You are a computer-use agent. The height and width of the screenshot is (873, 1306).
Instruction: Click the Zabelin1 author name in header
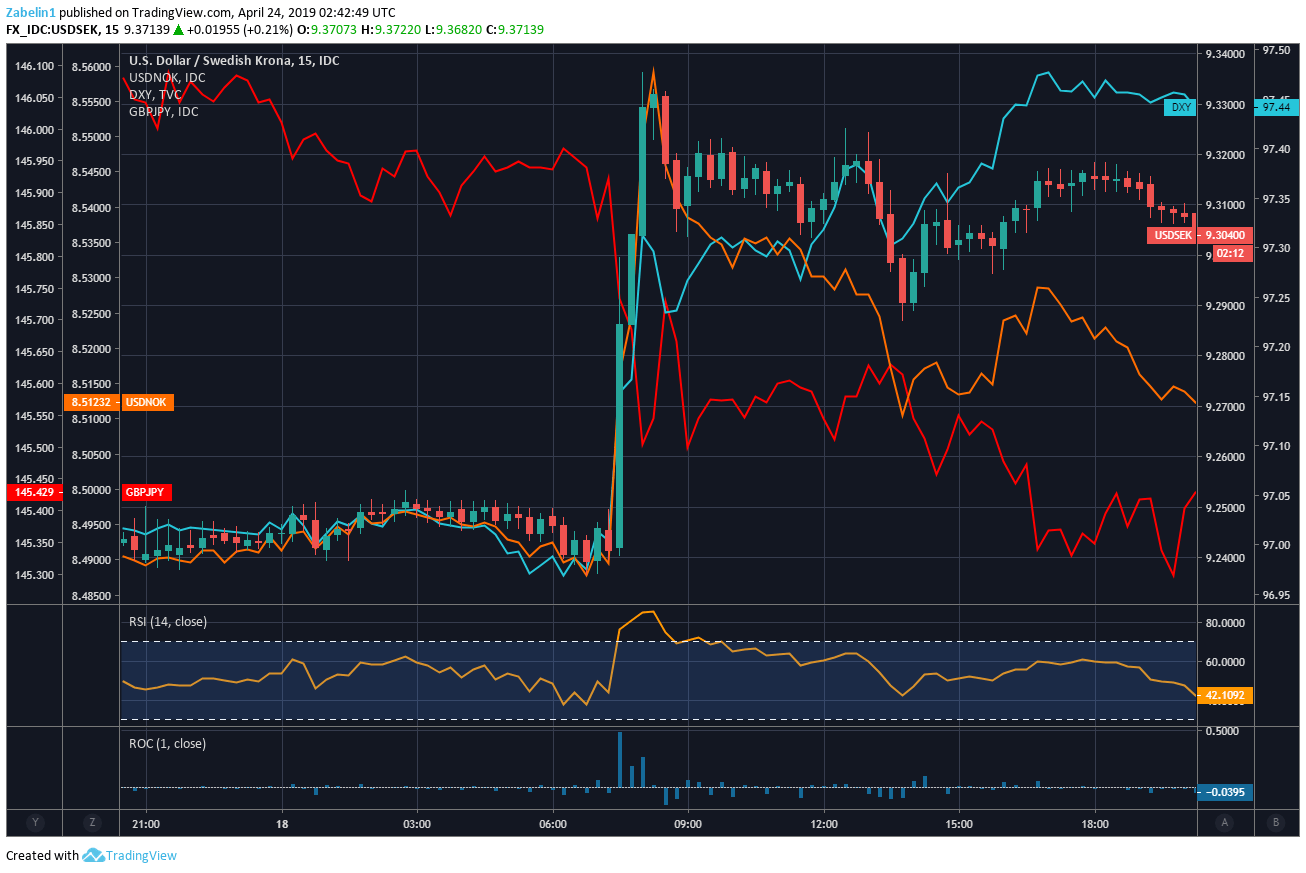point(30,12)
